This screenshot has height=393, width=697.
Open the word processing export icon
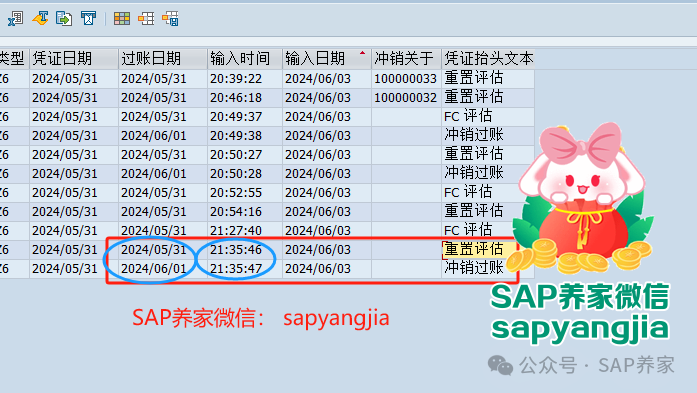click(x=40, y=19)
